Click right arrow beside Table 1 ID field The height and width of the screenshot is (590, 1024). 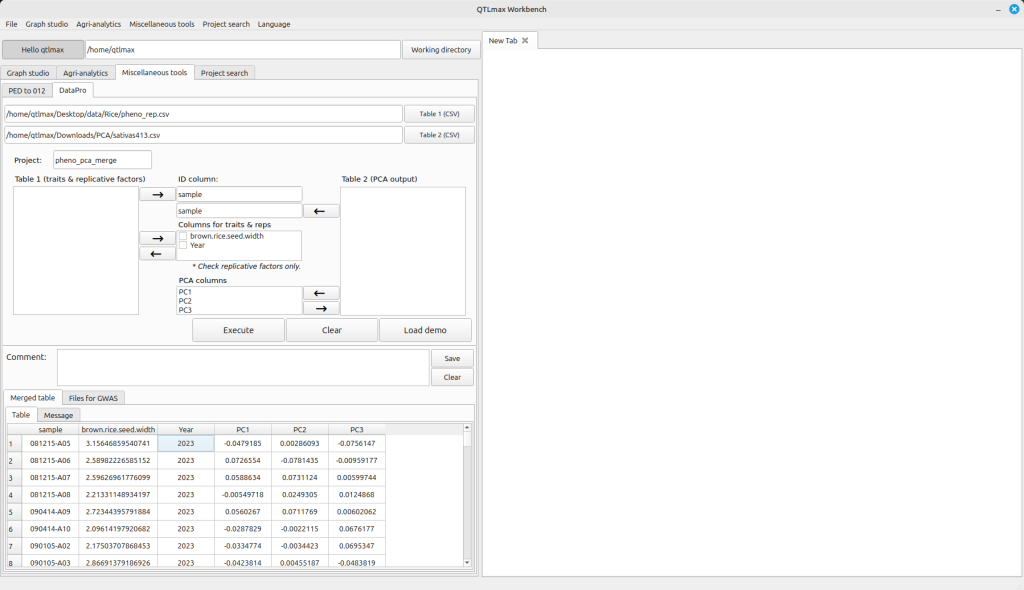point(157,195)
